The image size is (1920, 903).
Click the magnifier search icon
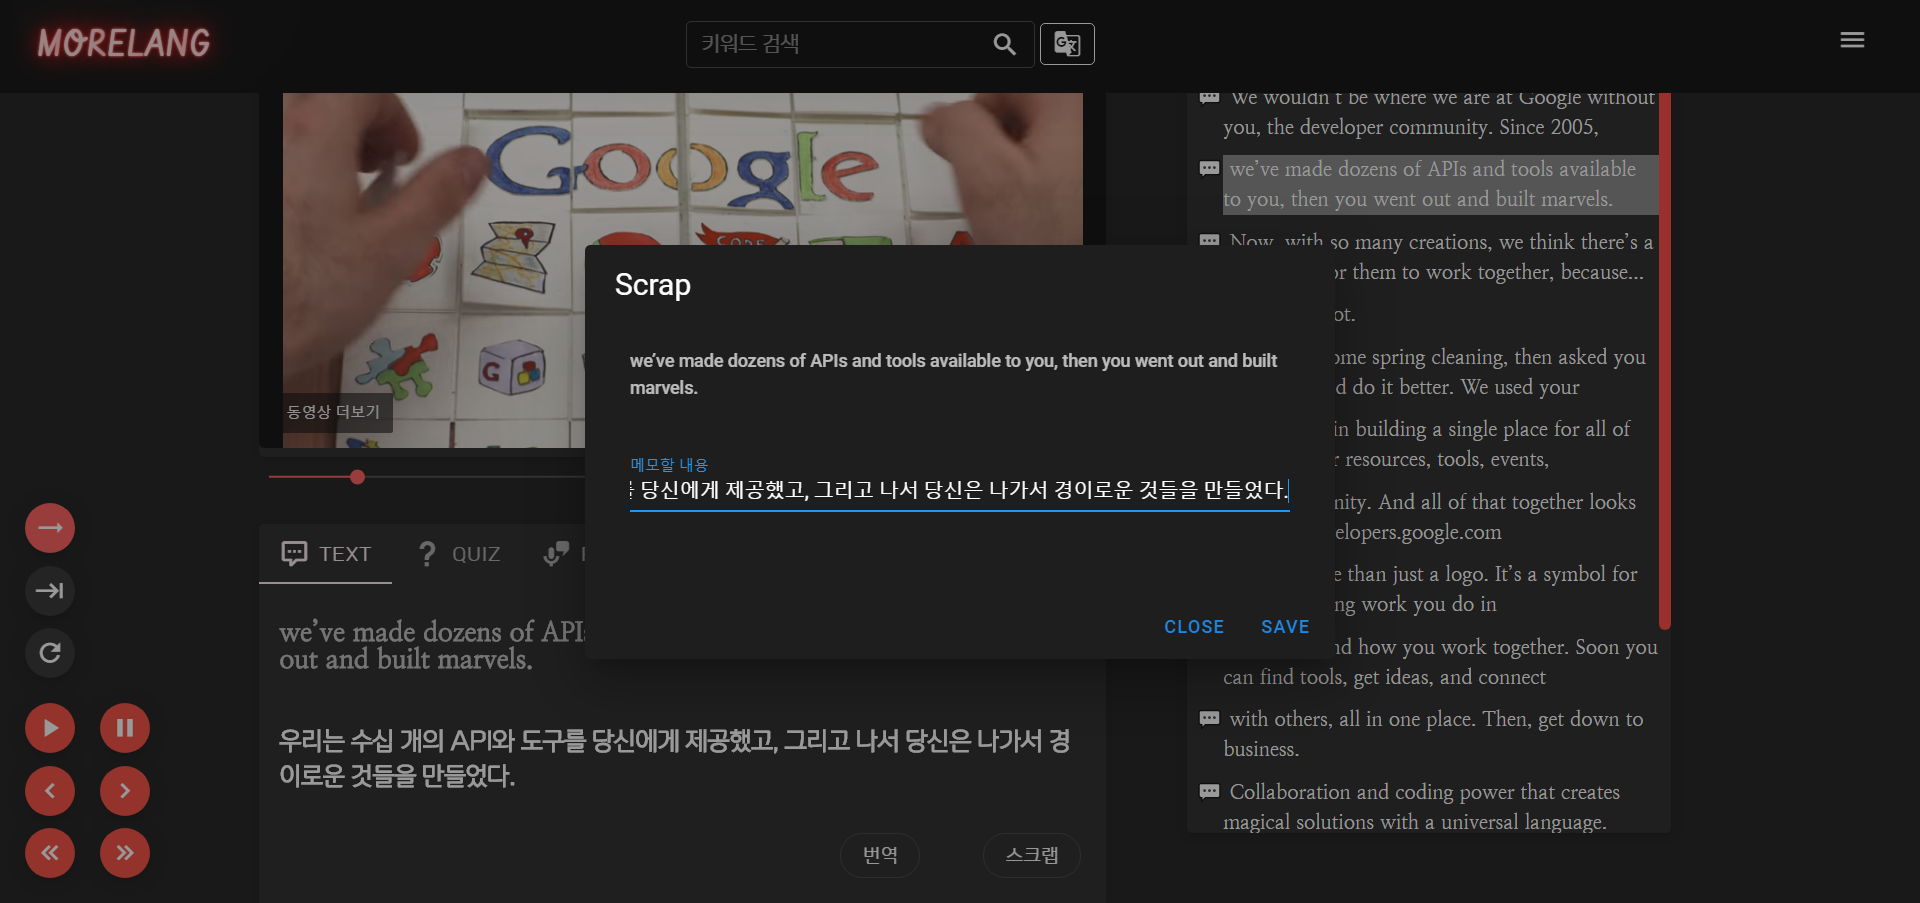pos(1004,44)
